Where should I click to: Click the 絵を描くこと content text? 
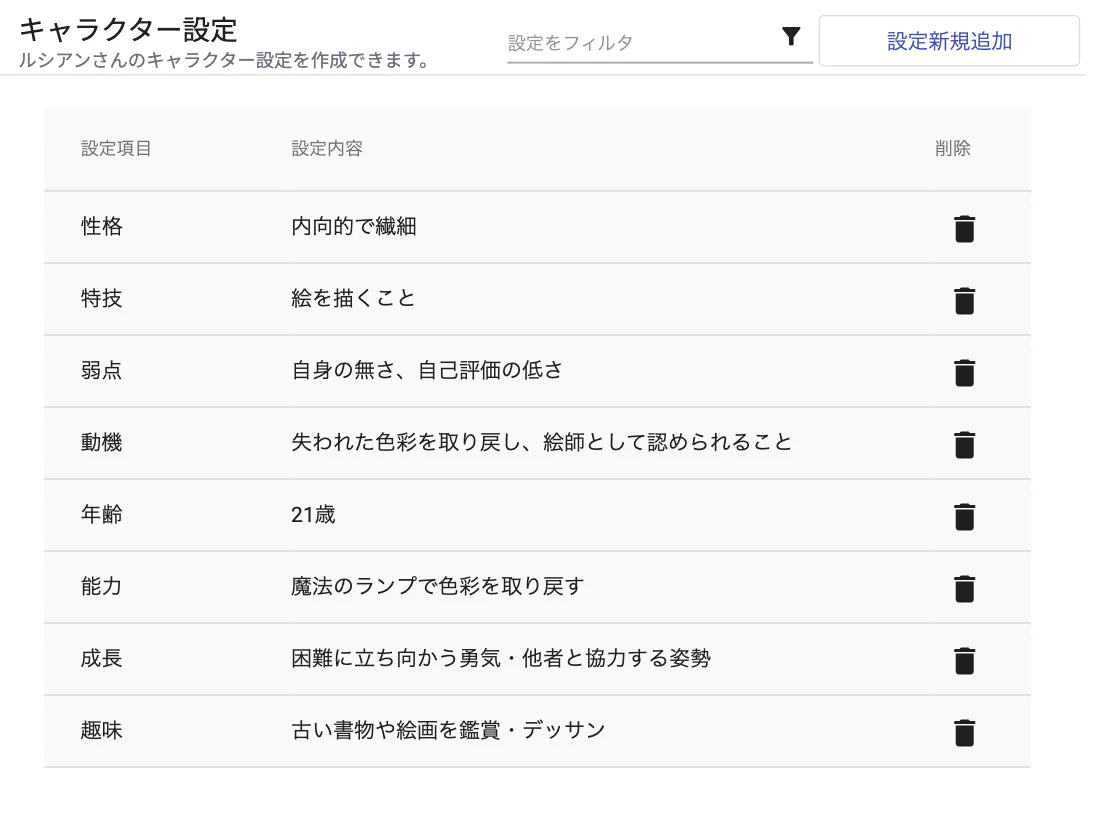point(353,299)
